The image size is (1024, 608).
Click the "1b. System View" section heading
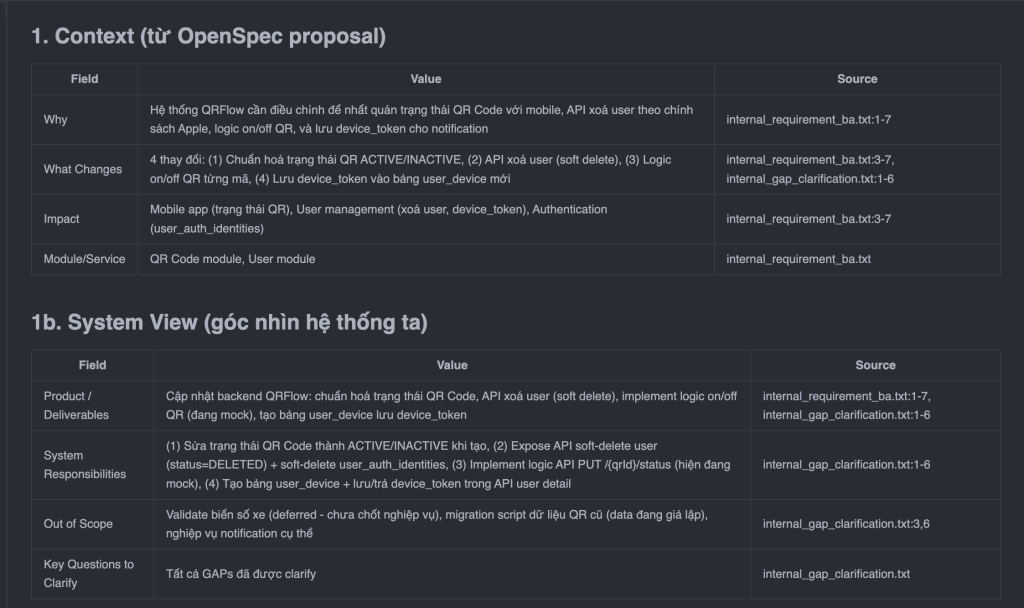tap(229, 322)
